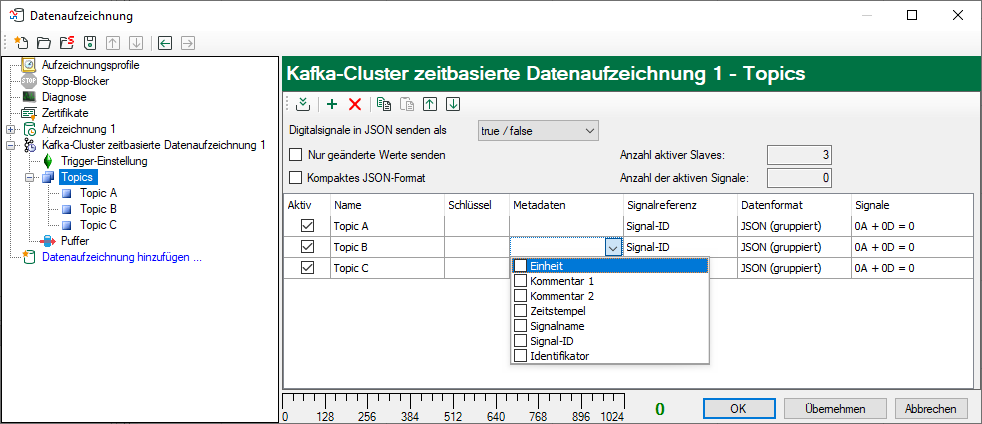Collapse the Kafka-Cluster tree node
The width and height of the screenshot is (982, 424).
tap(11, 145)
